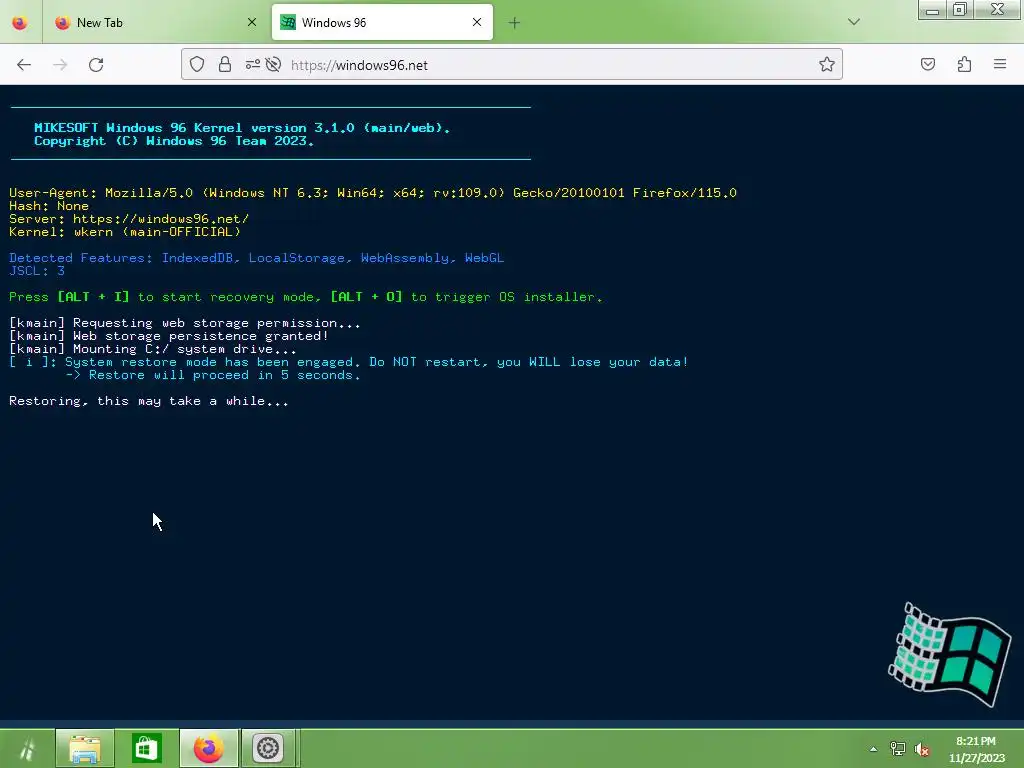Click the "[ALT + O]" OS installer shortcut text
Image resolution: width=1024 pixels, height=768 pixels.
click(x=366, y=297)
